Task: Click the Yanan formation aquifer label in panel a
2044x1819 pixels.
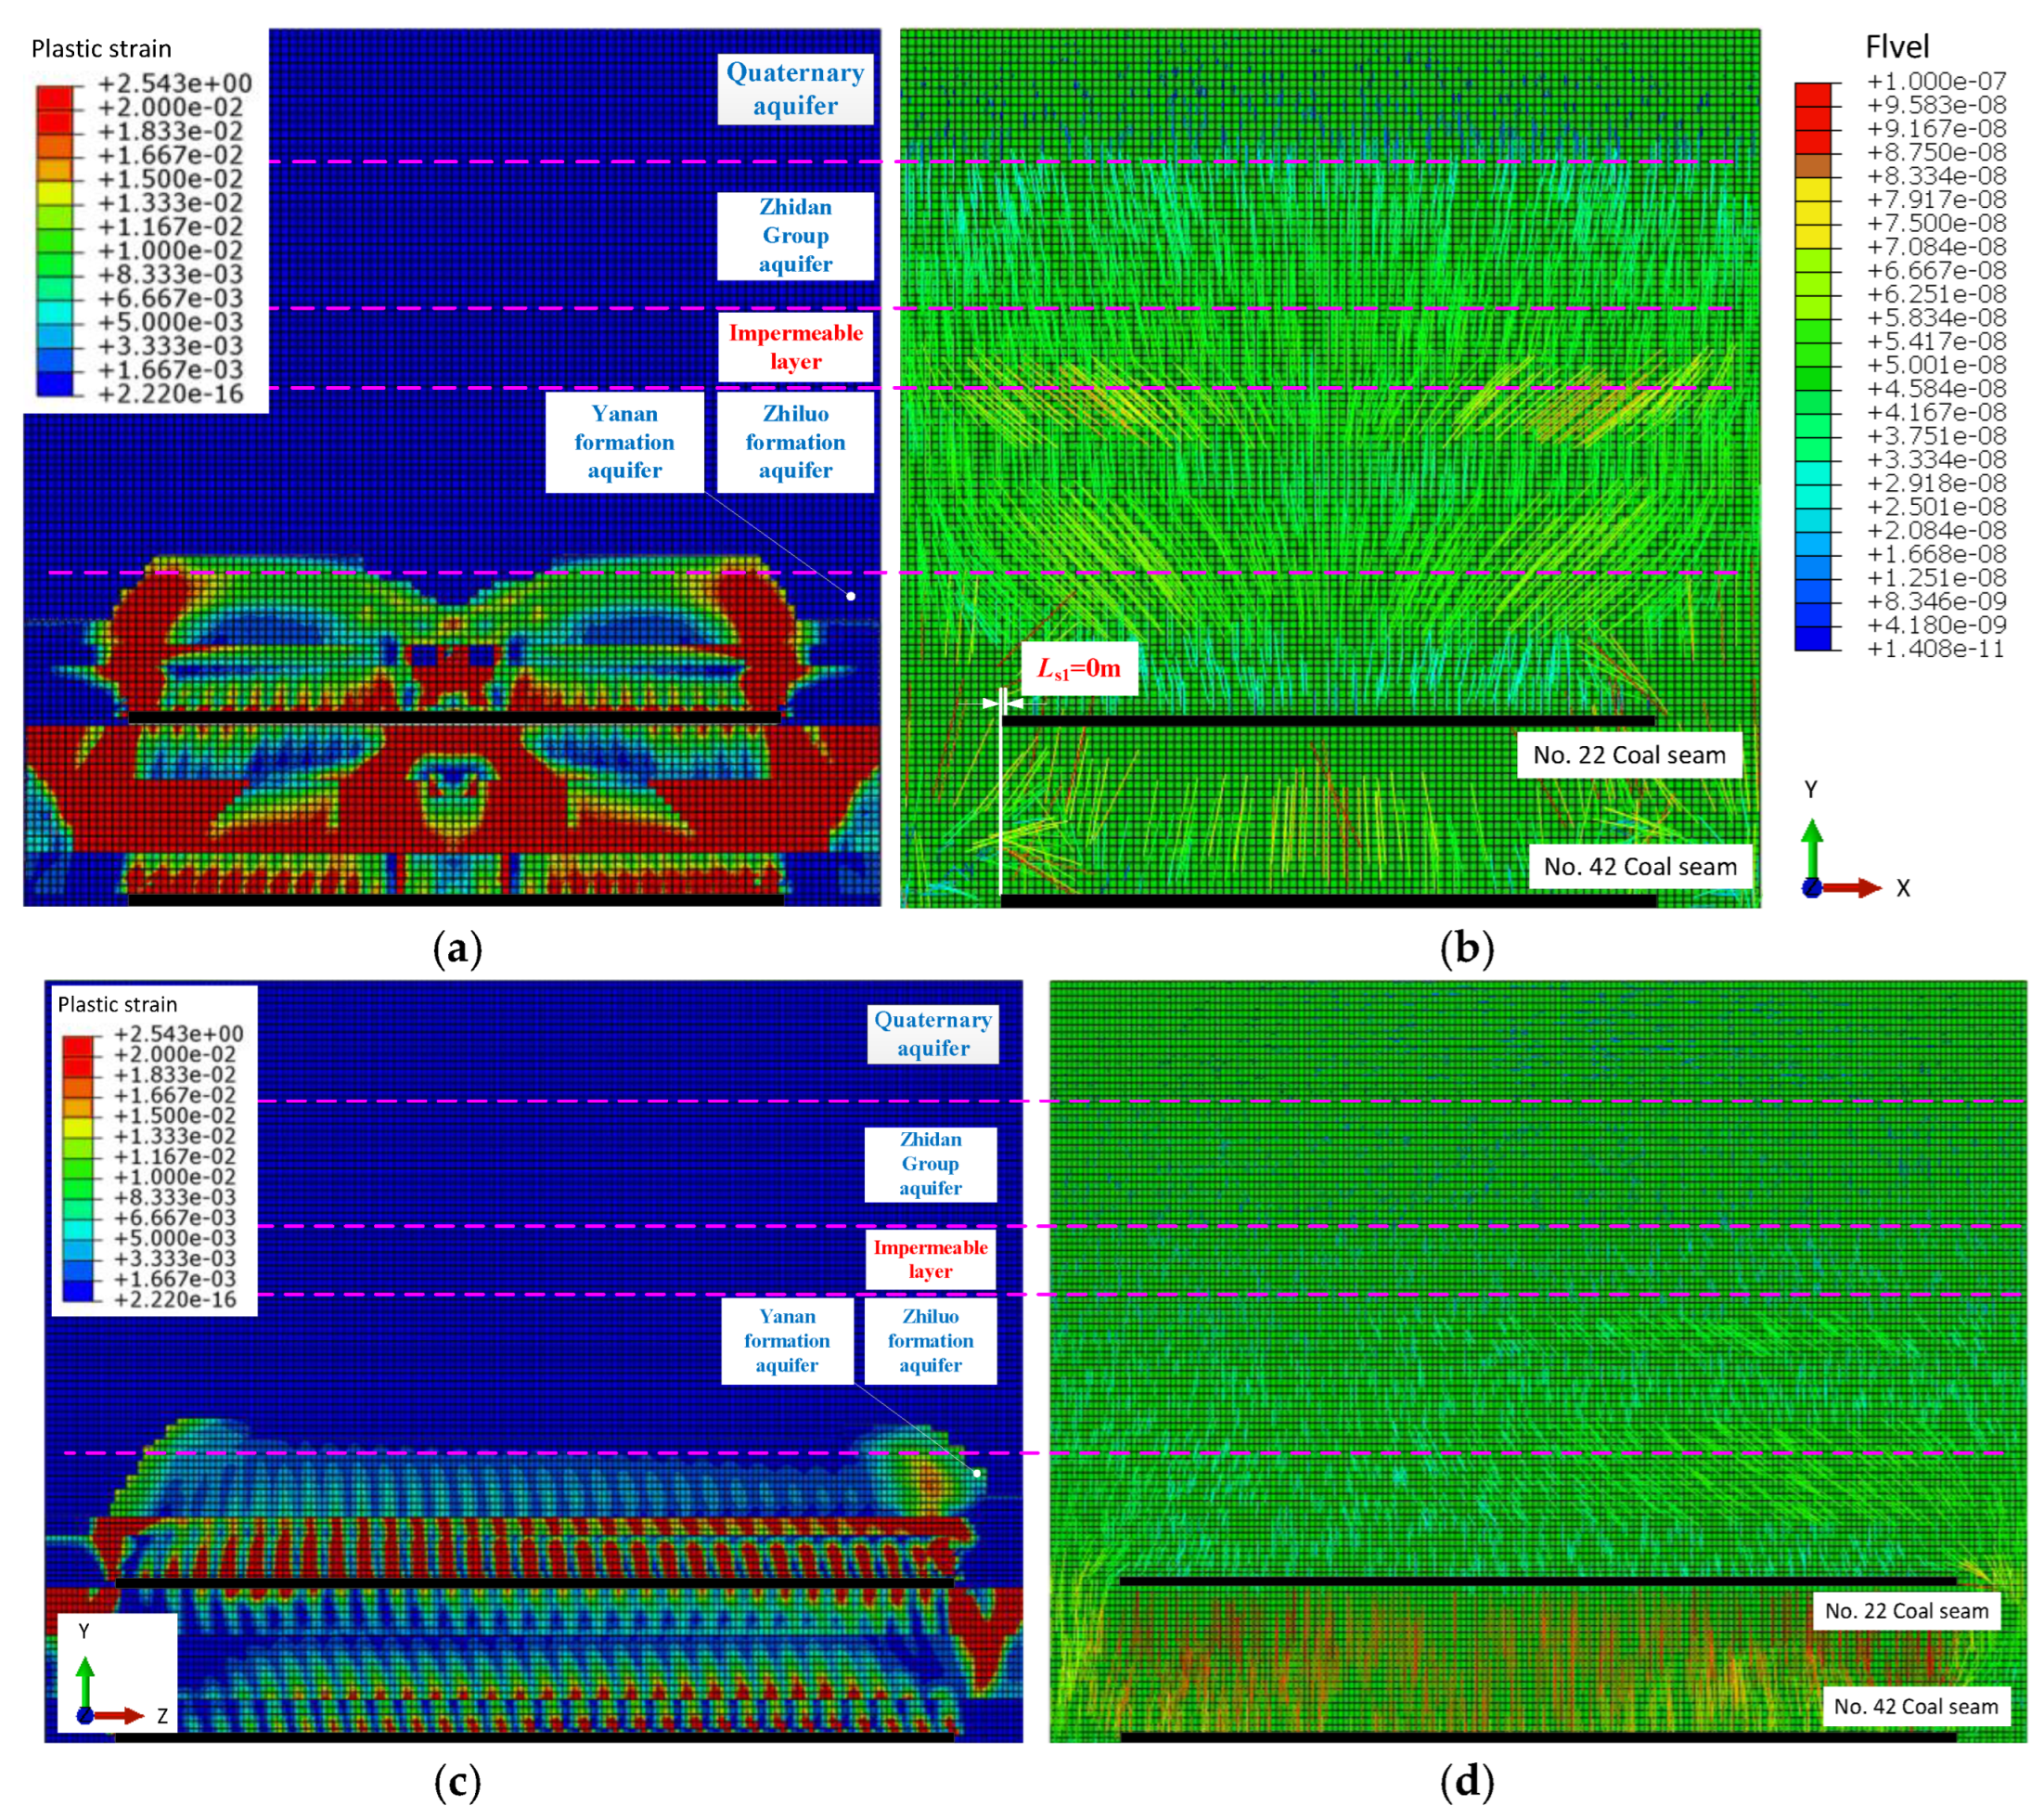Action: tap(624, 441)
